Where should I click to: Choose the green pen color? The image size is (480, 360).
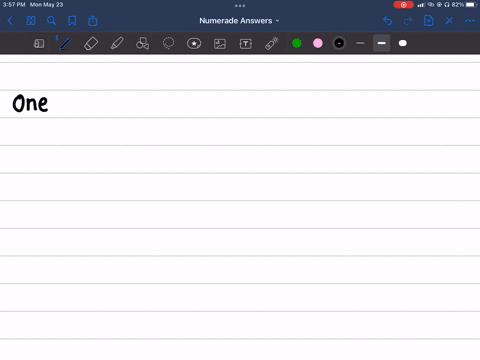(297, 43)
